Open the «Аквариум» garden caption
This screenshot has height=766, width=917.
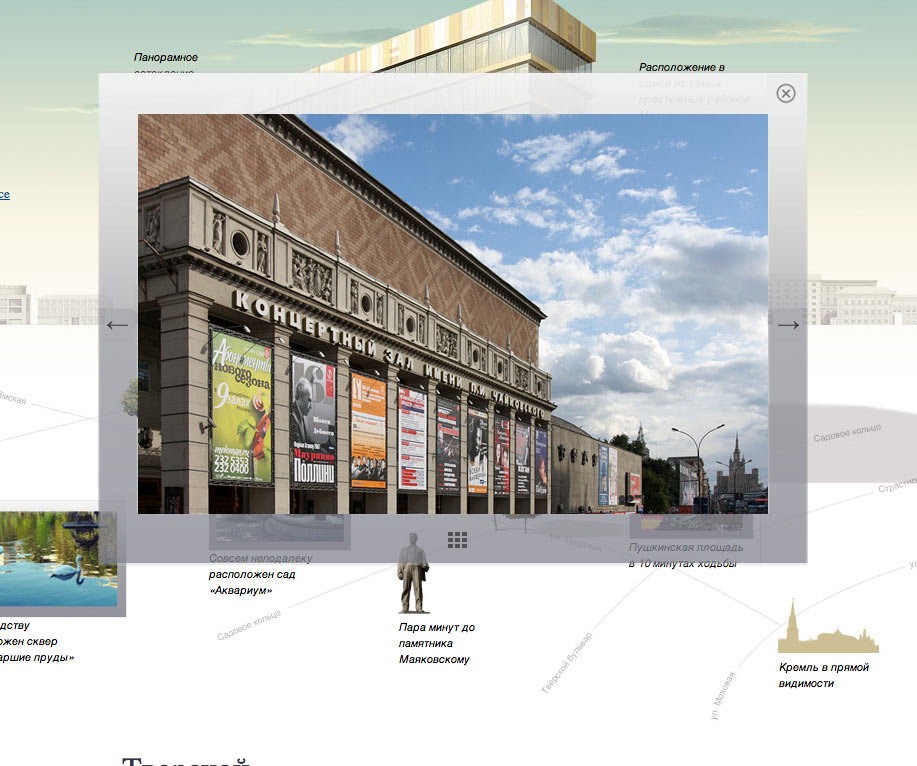coord(260,574)
